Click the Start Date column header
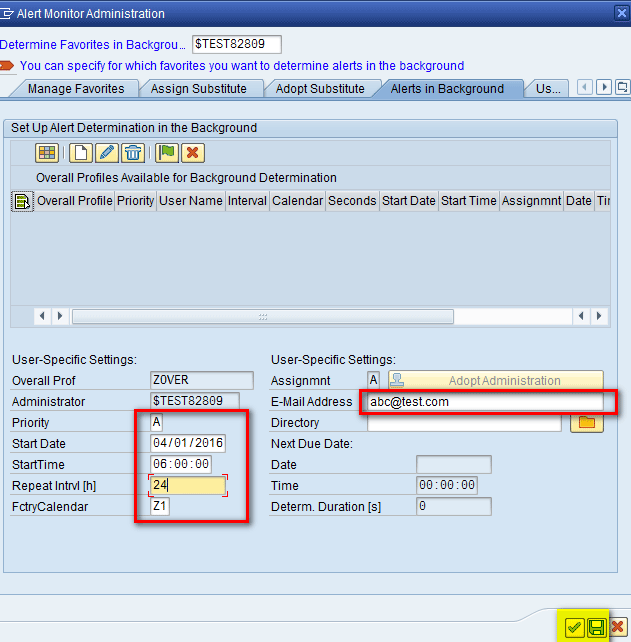Screen dimensions: 631x642 click(409, 201)
